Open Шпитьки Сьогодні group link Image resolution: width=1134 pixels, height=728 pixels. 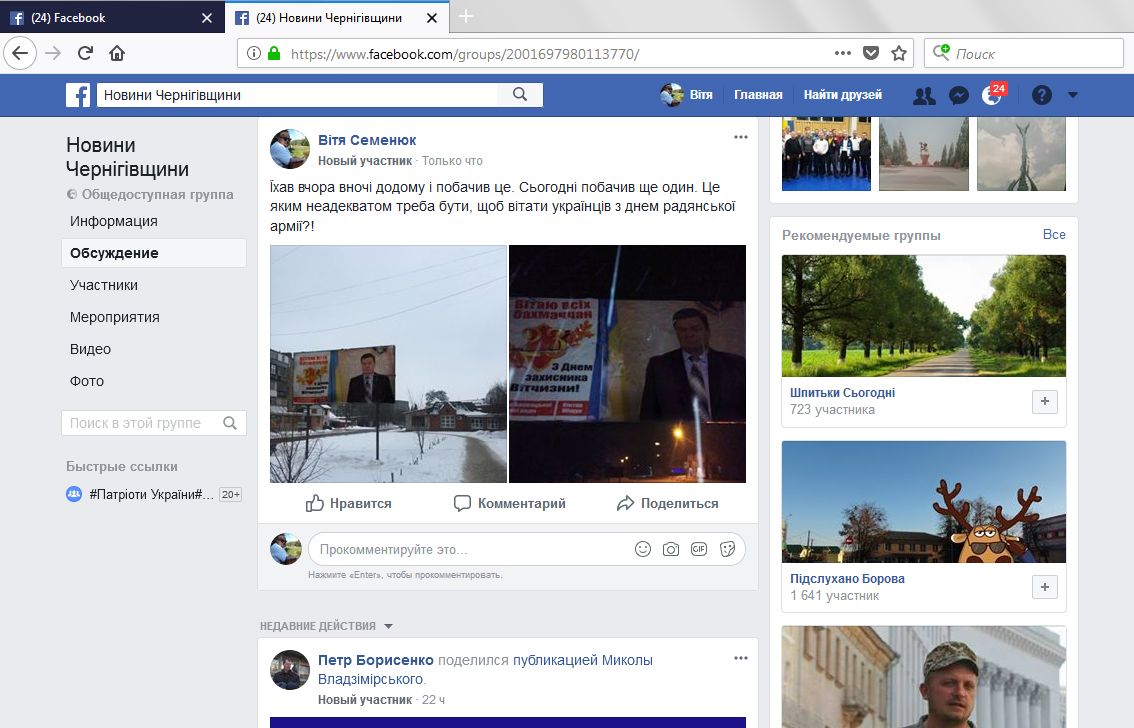[x=843, y=393]
